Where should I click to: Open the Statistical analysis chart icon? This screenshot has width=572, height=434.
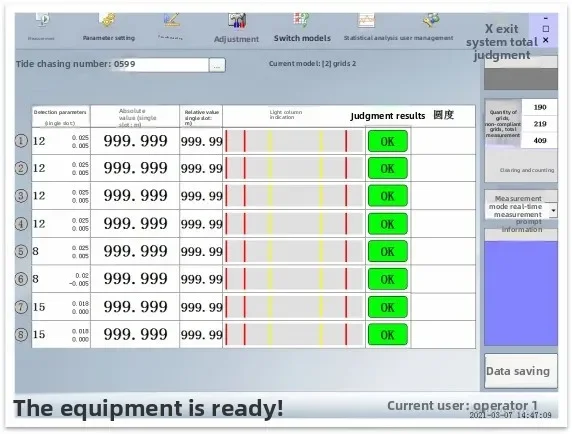[x=366, y=20]
